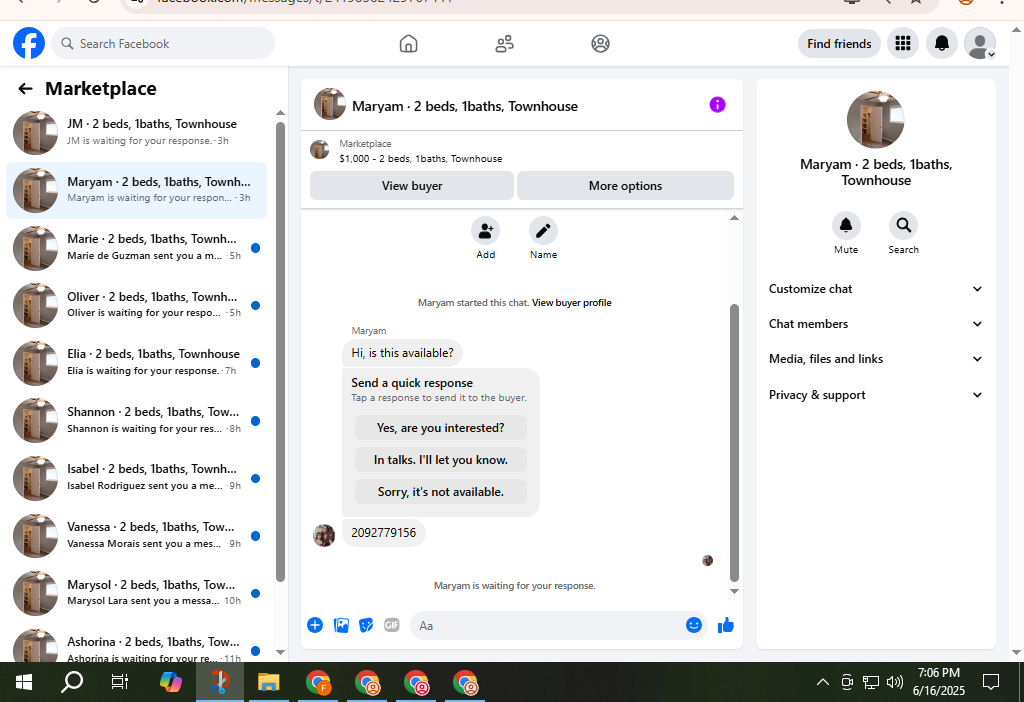Open more actions plus icon in composer

[315, 625]
